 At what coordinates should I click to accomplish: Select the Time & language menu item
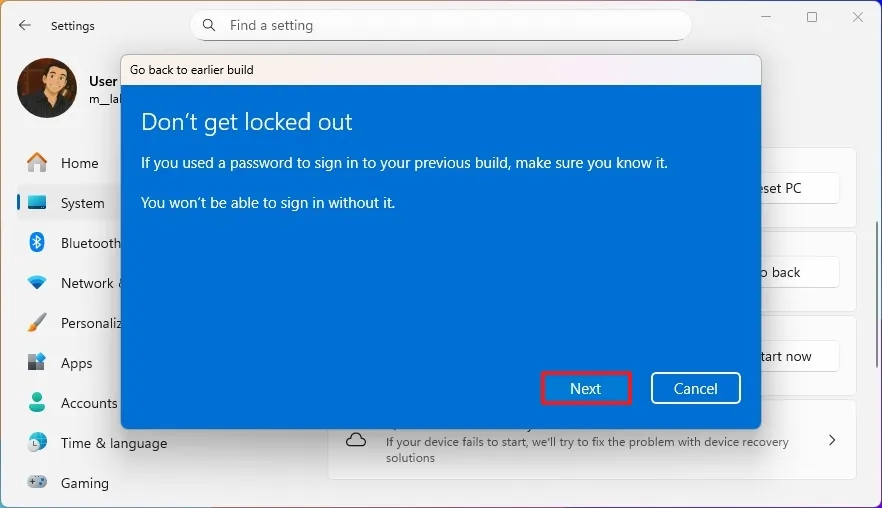(114, 443)
